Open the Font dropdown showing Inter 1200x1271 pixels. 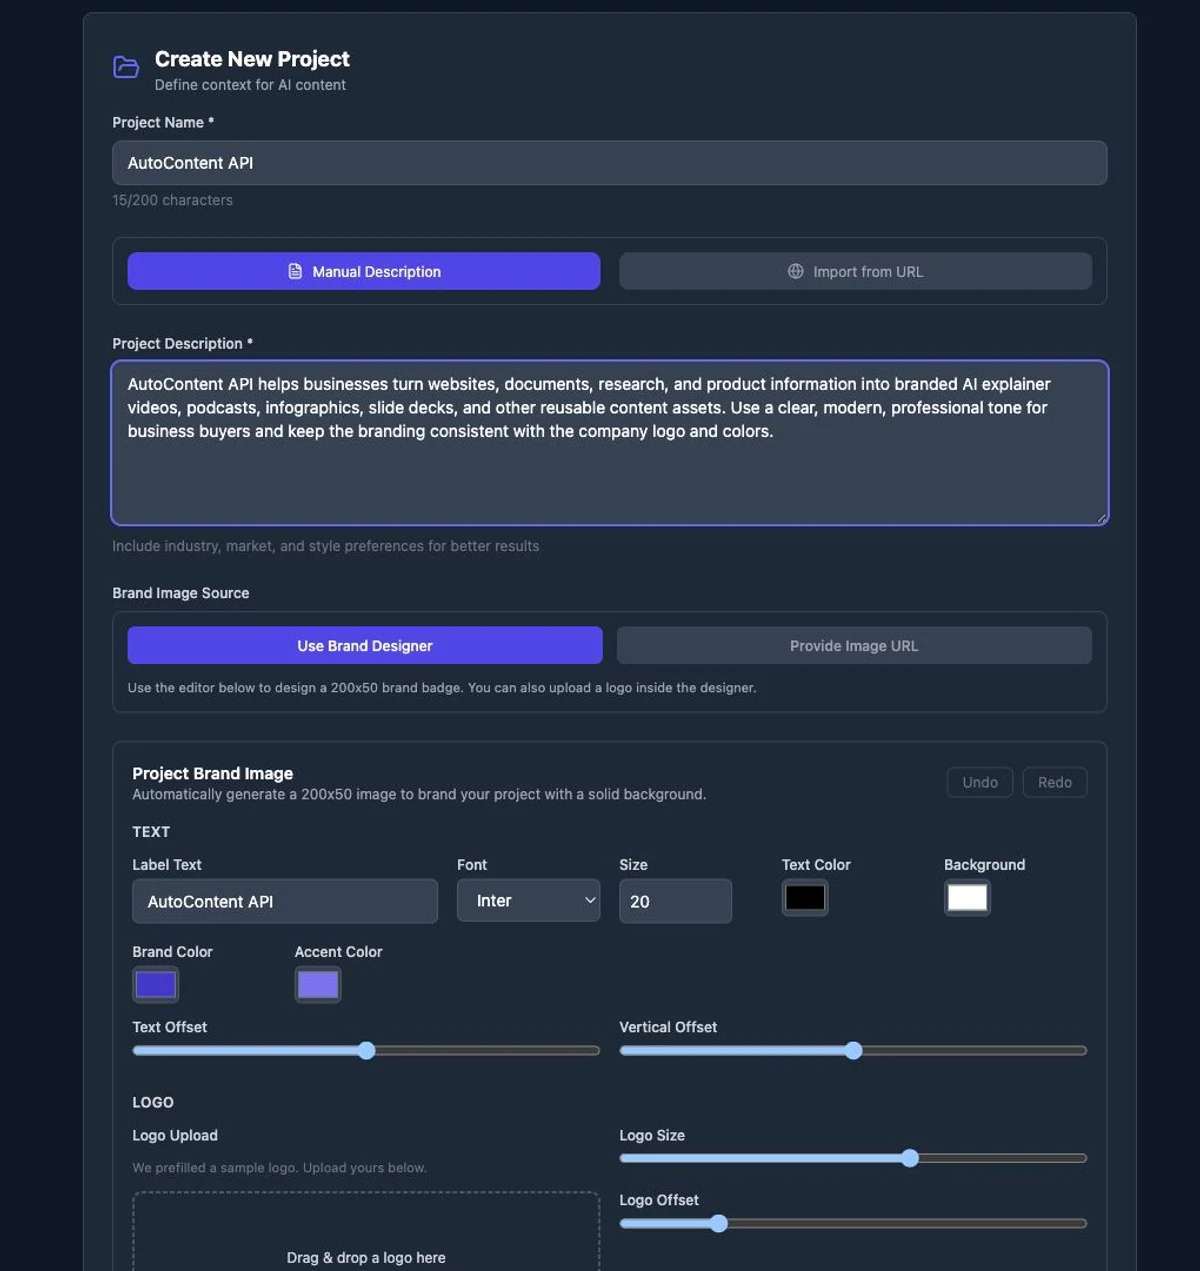(528, 900)
